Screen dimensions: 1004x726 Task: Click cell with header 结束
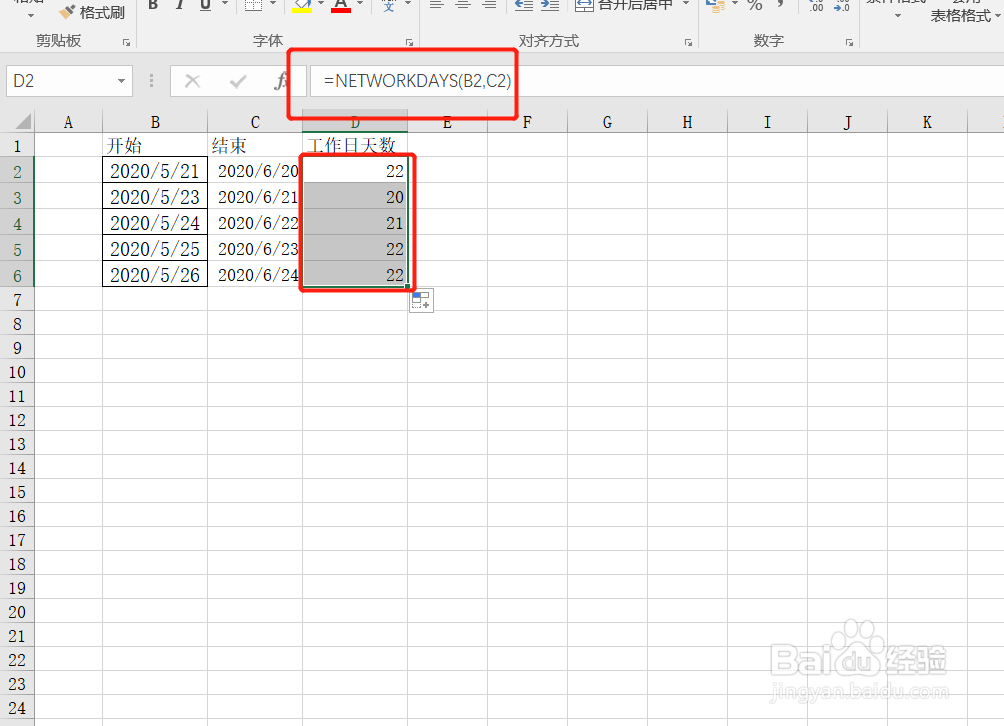(x=255, y=145)
